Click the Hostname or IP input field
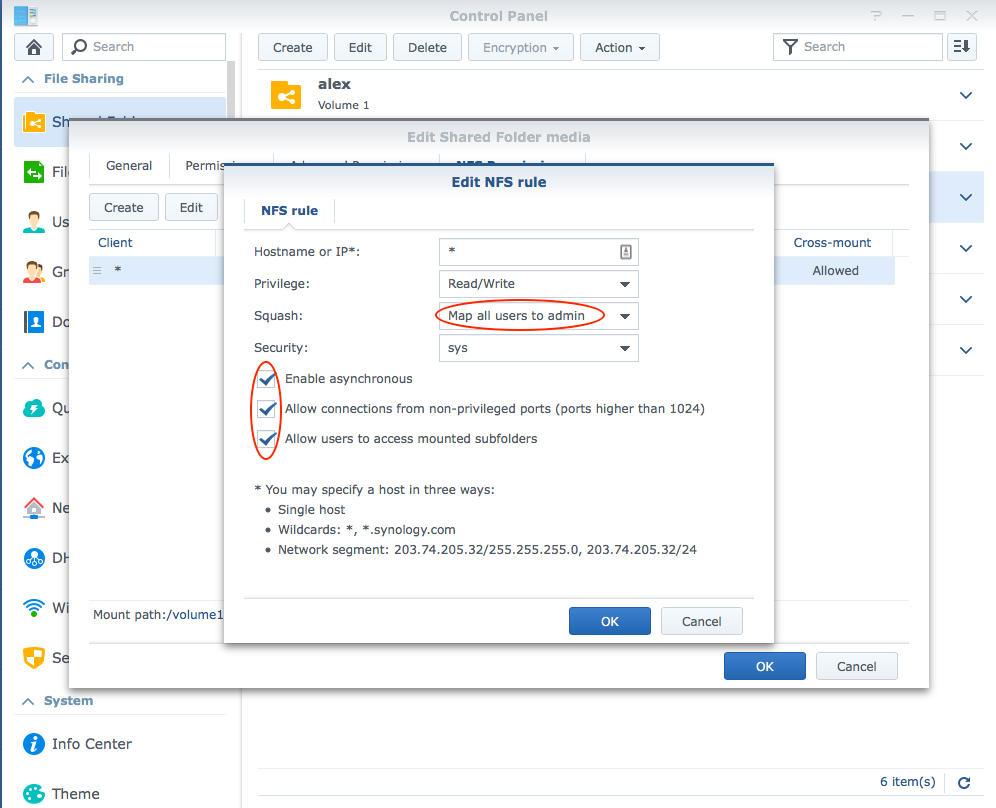Screen dimensions: 996x808 point(528,252)
